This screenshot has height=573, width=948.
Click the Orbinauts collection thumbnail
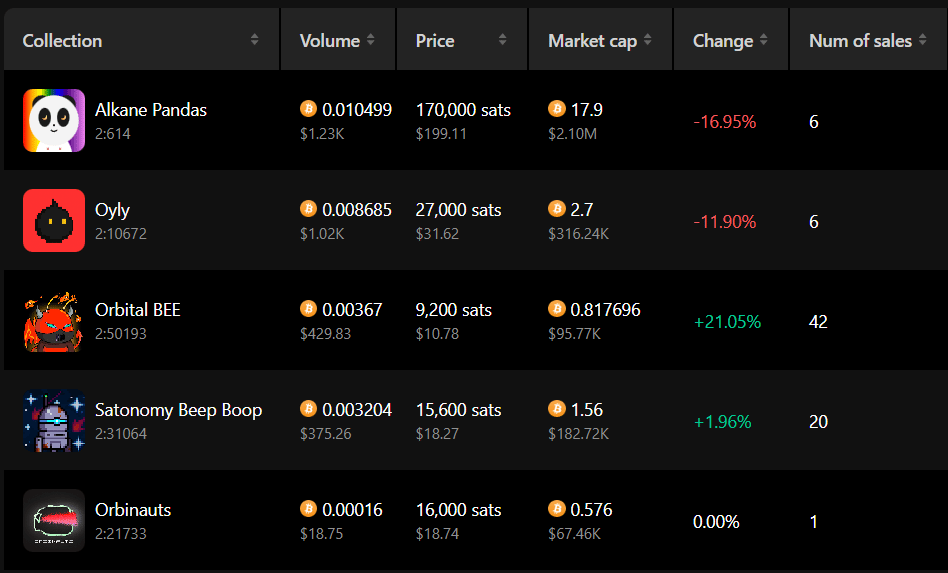click(54, 520)
